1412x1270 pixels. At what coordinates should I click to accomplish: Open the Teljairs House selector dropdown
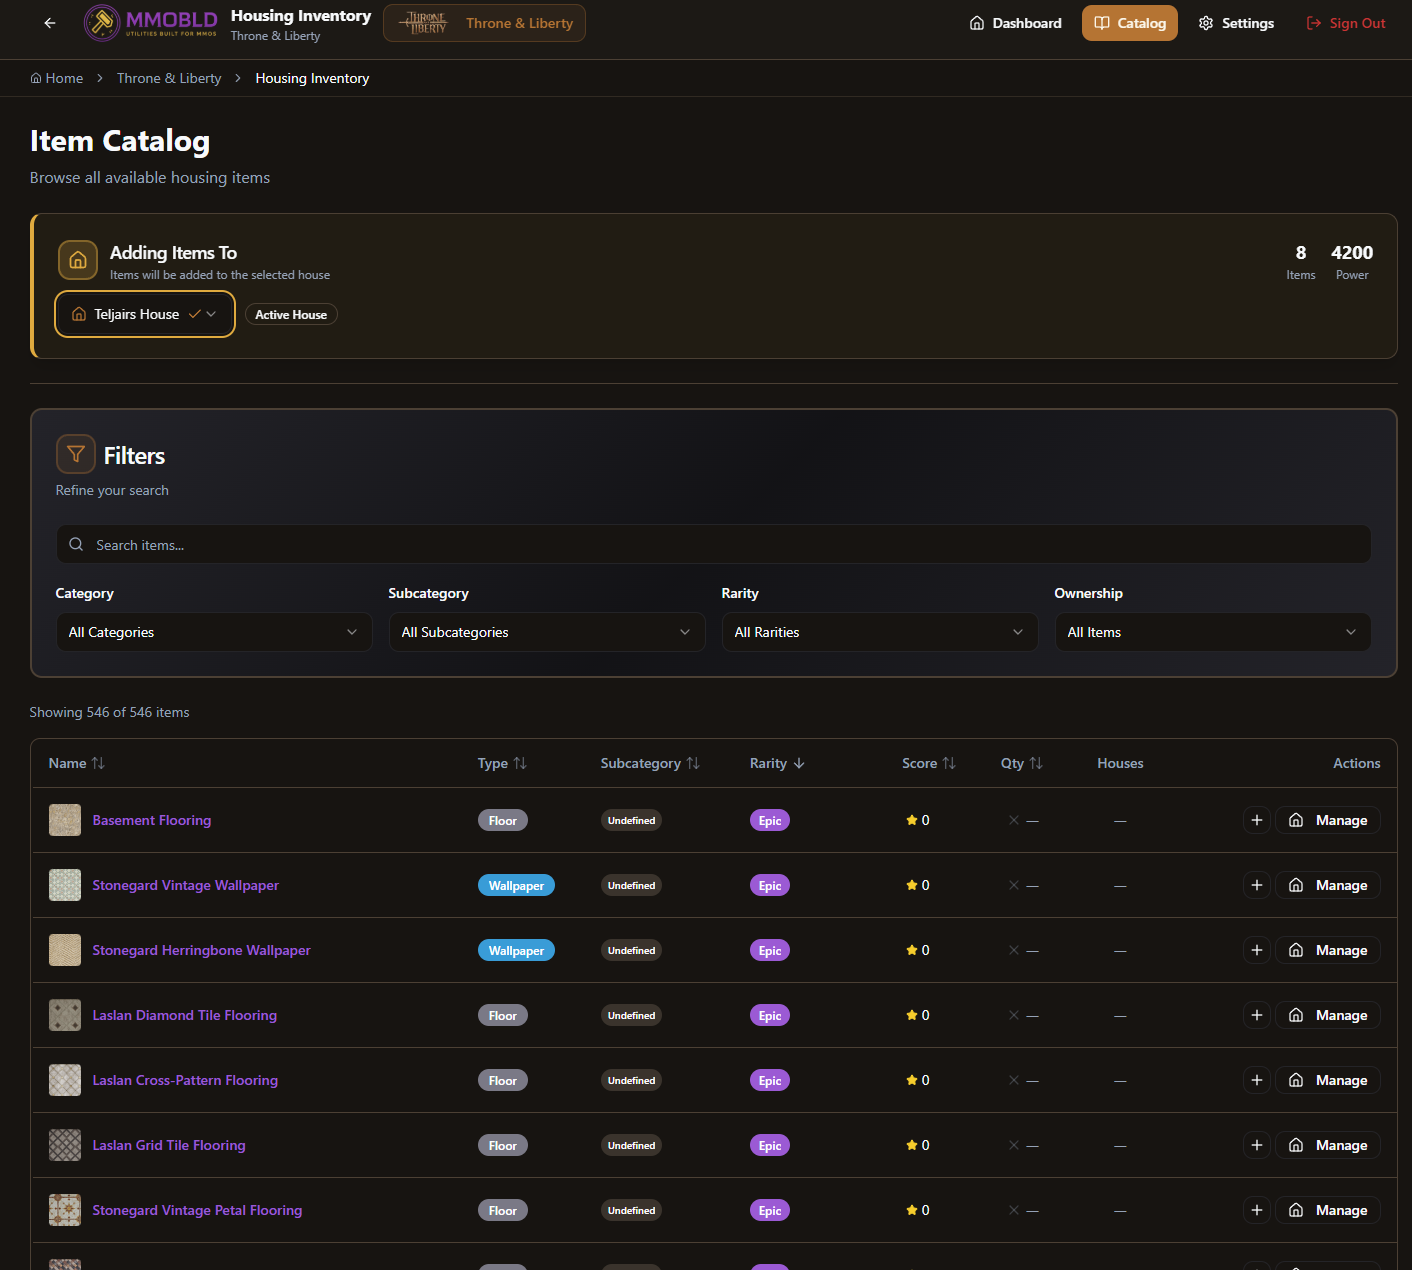point(145,314)
